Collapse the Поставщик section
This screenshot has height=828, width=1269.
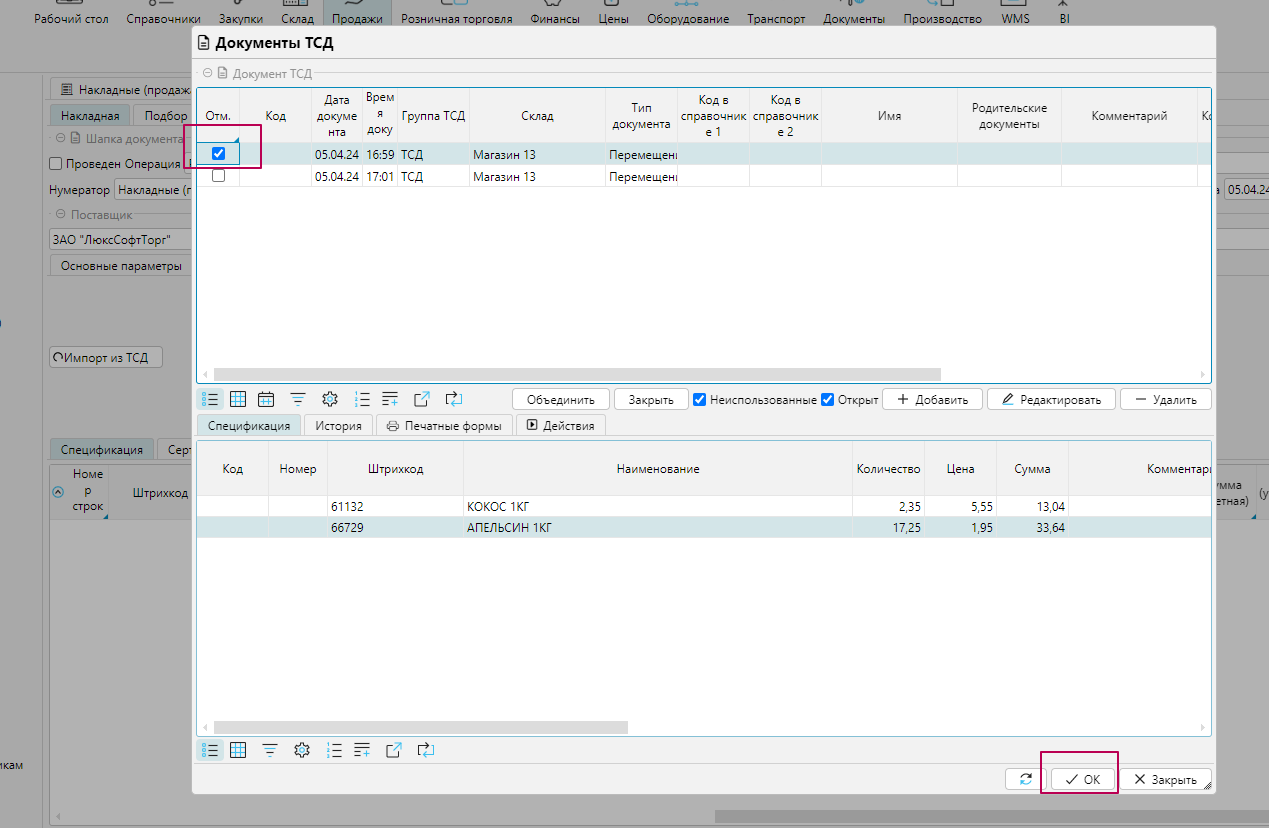[x=60, y=215]
